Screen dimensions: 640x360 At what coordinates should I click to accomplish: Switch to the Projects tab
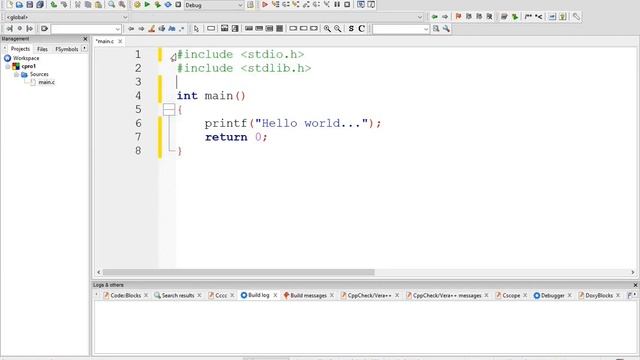tap(20, 49)
